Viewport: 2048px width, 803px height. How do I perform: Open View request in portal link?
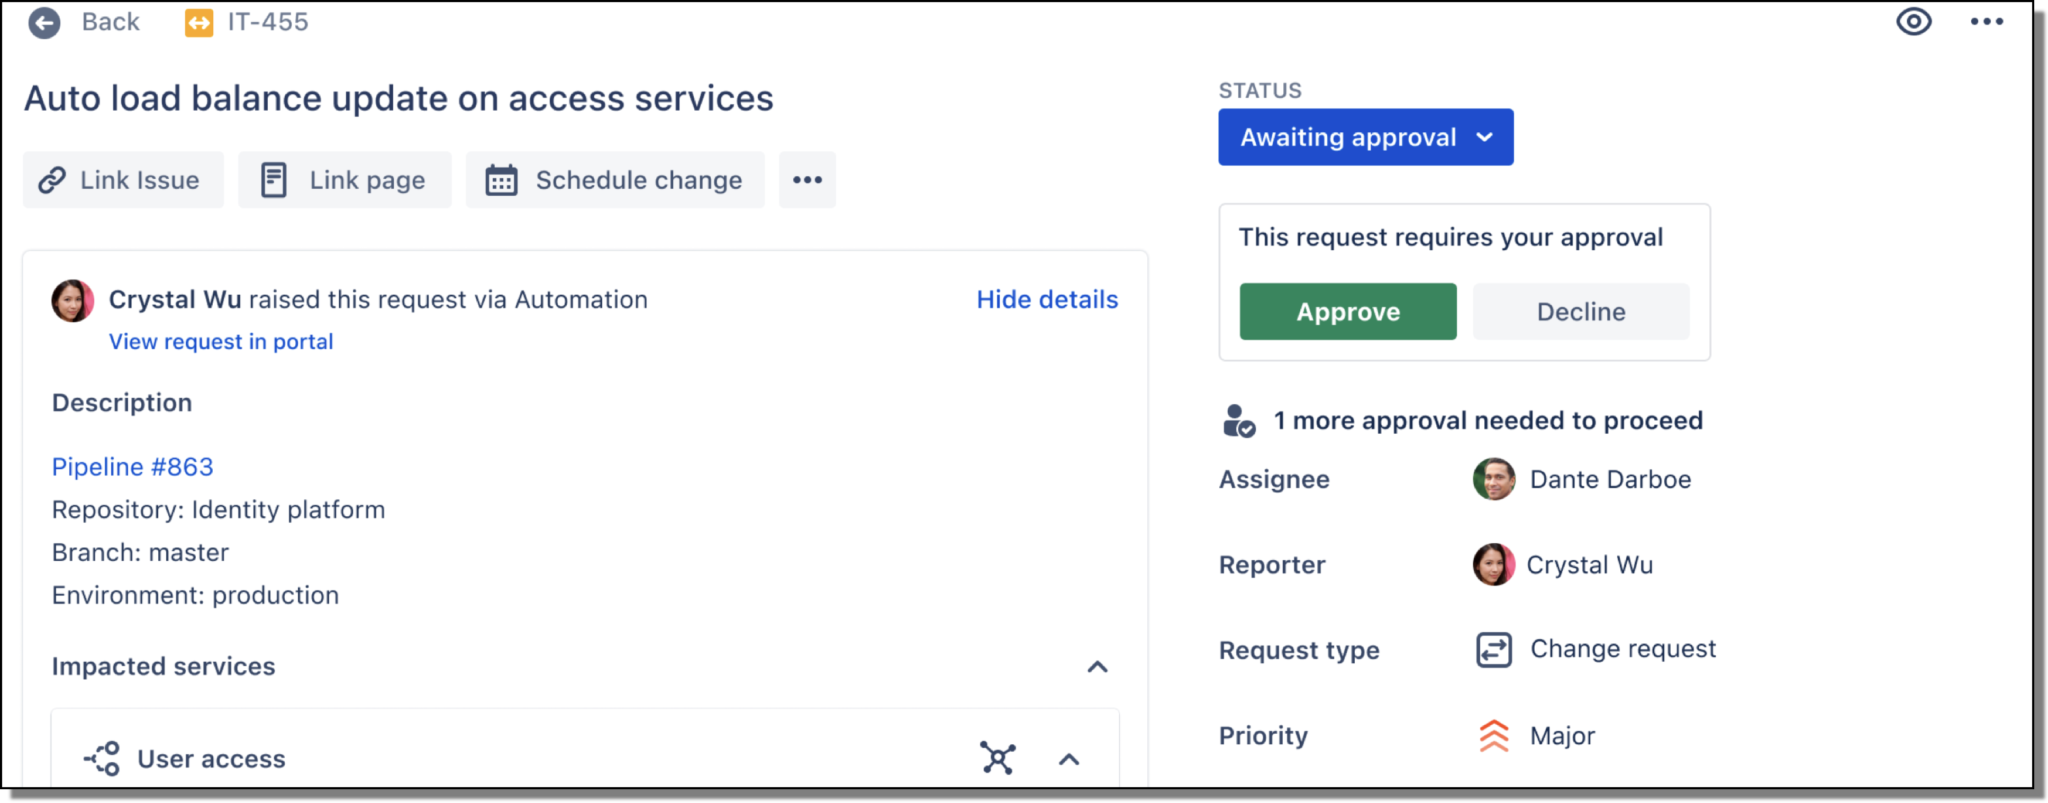tap(221, 342)
